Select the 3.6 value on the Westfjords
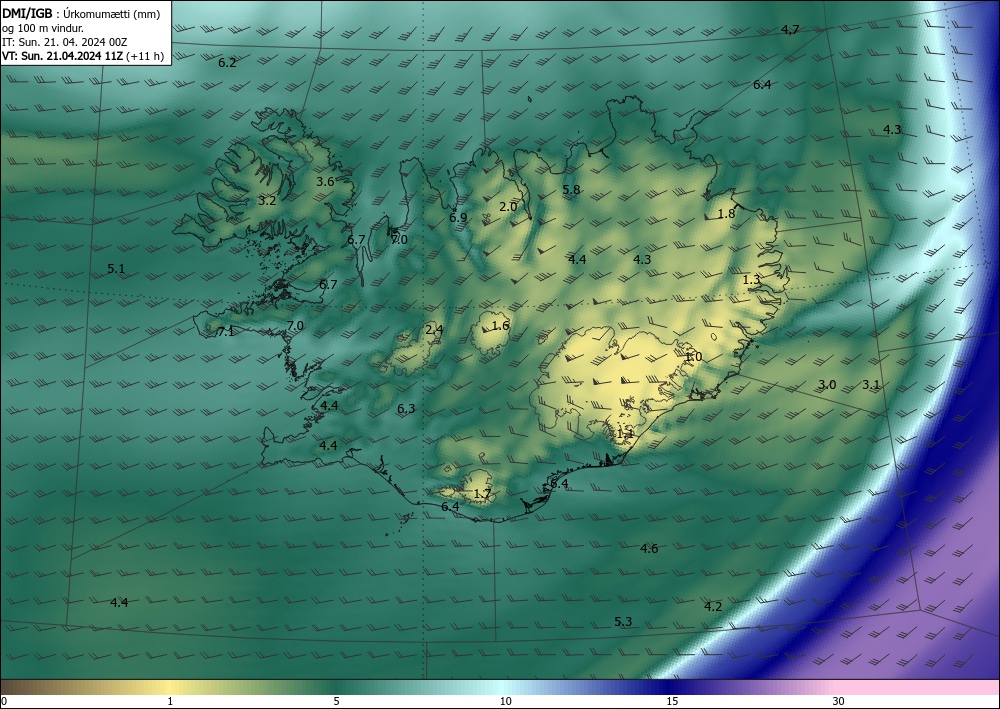The image size is (1000, 709). [x=325, y=181]
